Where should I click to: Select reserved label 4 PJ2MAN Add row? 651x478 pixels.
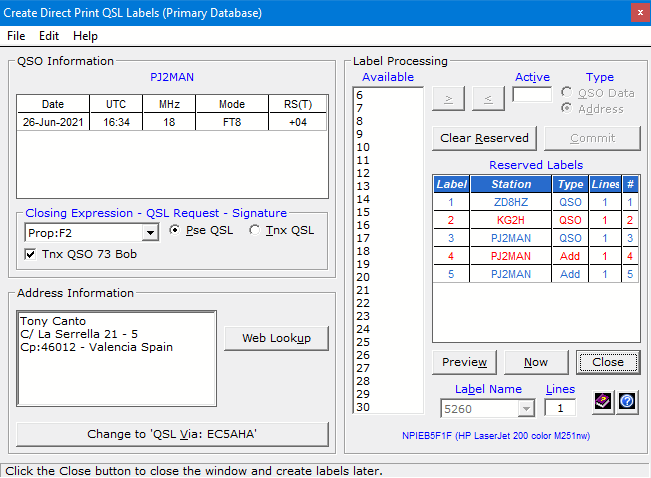pos(536,256)
